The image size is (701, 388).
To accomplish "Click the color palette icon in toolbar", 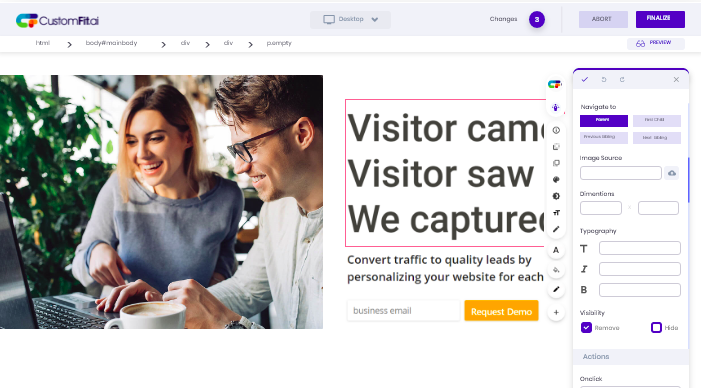I will click(x=556, y=180).
